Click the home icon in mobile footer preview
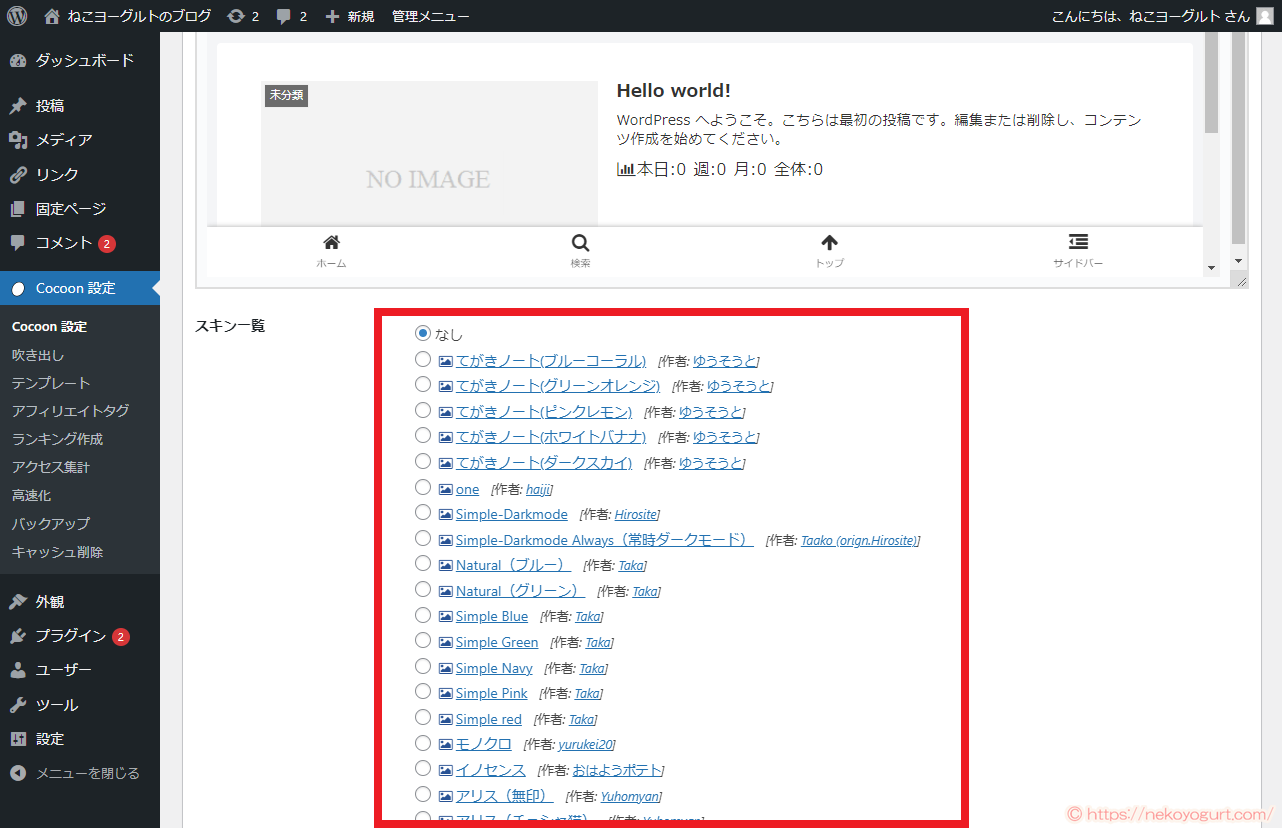The image size is (1282, 828). pos(331,243)
